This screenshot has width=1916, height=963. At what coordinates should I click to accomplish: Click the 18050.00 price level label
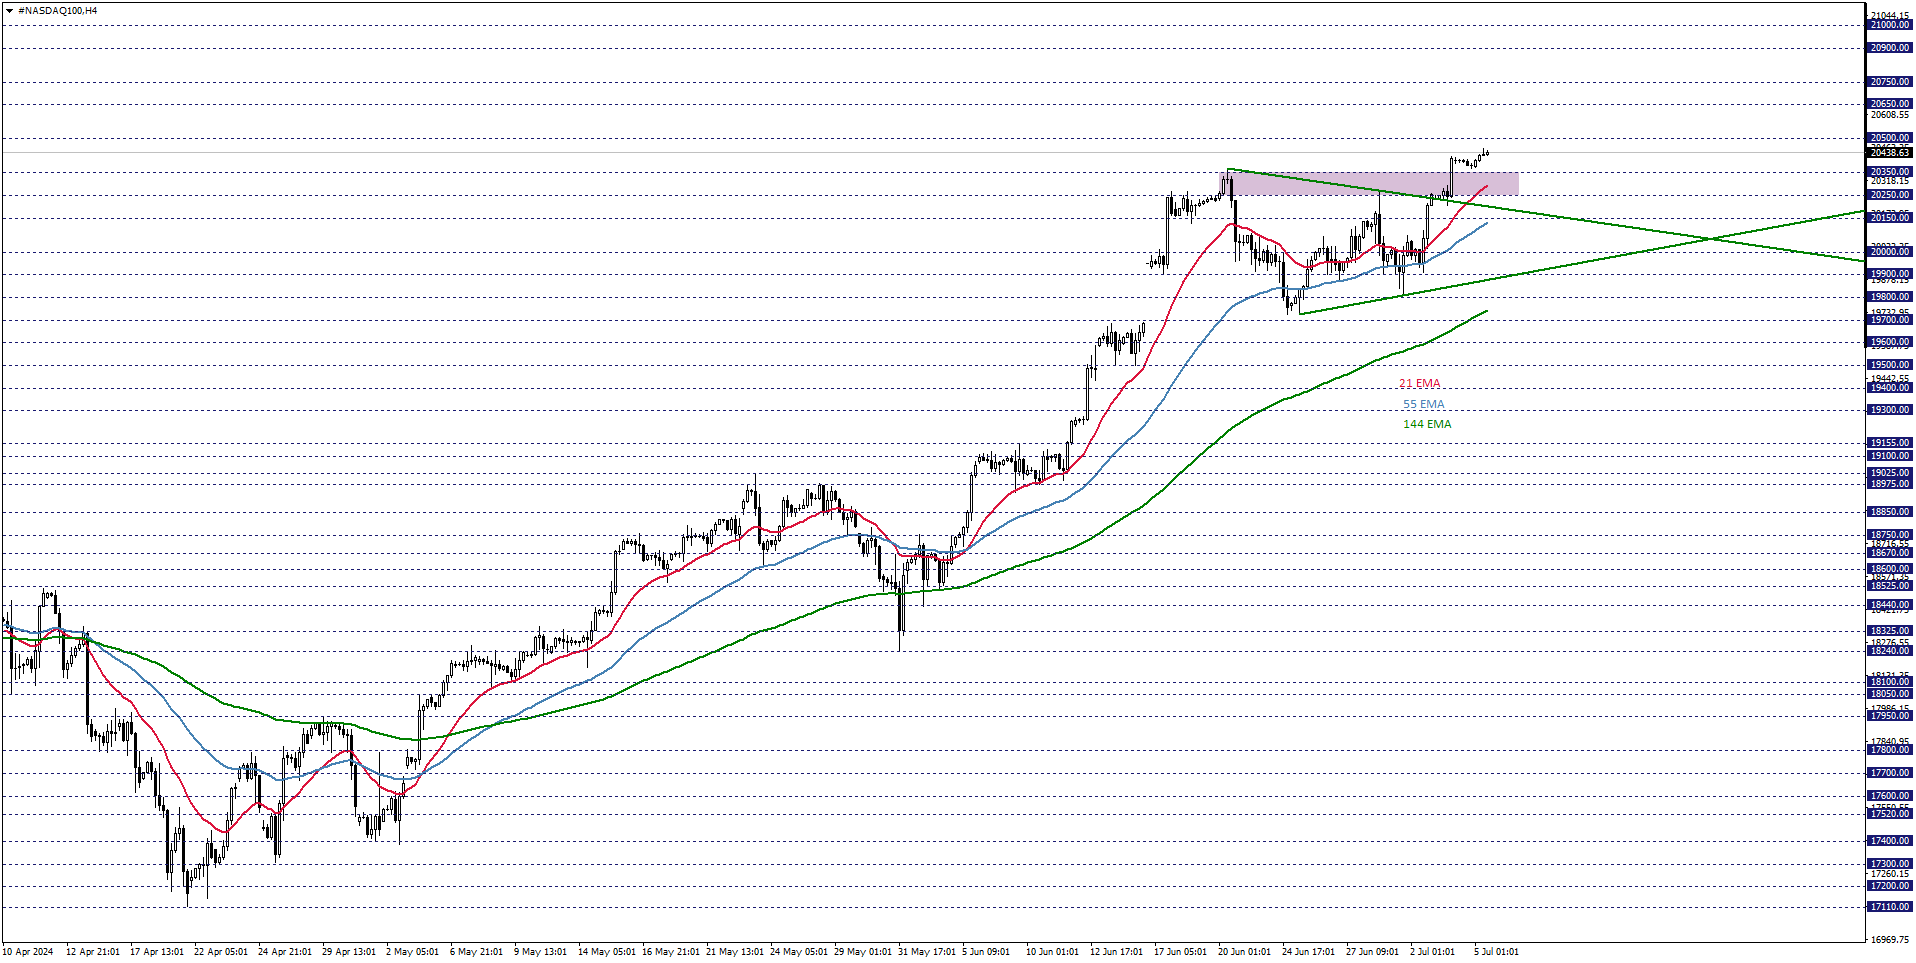tap(1890, 694)
